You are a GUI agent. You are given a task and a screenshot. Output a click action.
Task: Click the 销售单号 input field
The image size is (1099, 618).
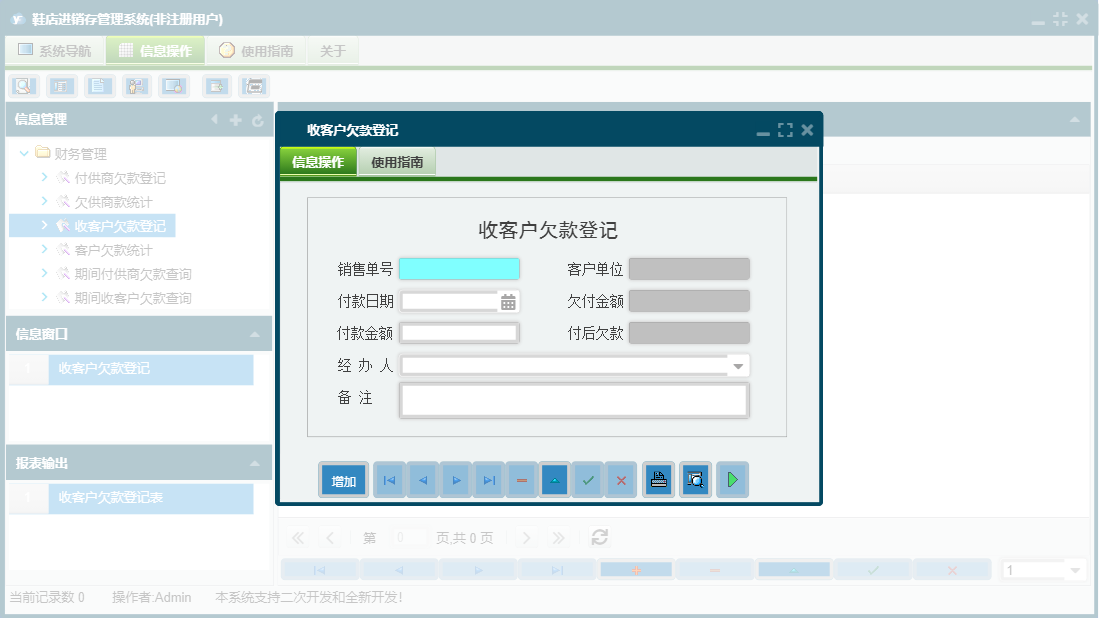point(459,268)
